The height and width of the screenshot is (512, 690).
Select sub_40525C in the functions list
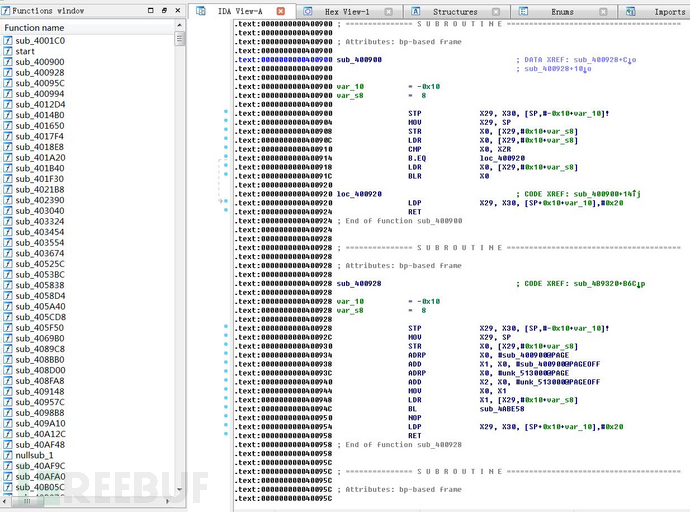click(40, 263)
